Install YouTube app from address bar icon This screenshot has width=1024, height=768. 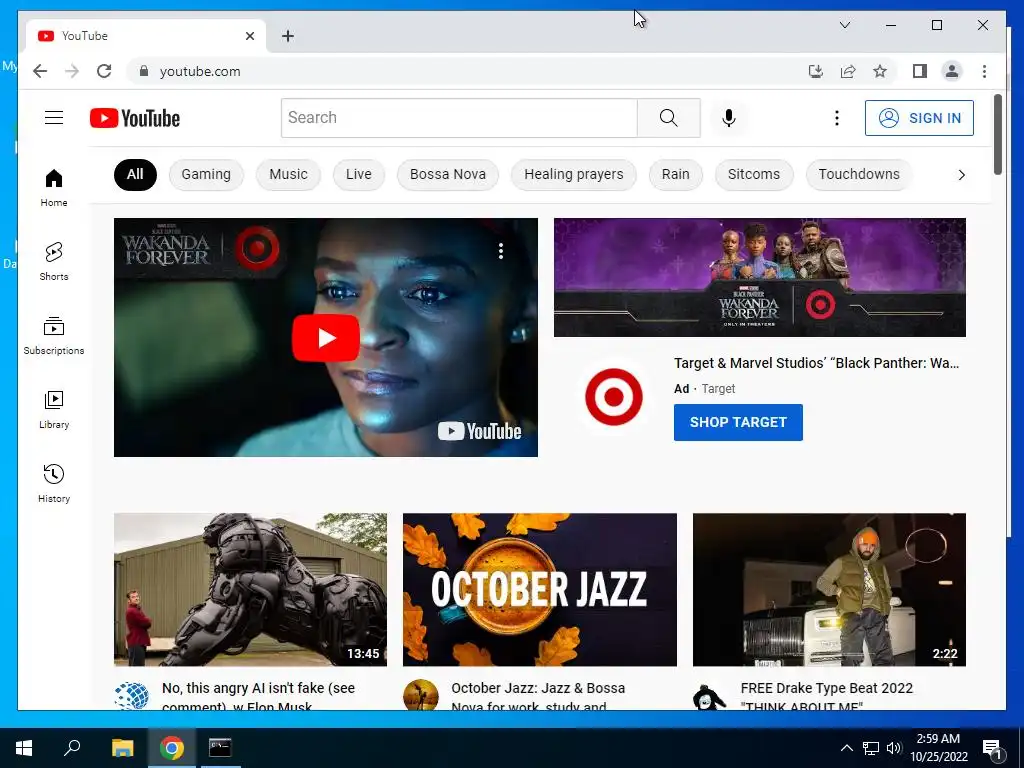(816, 71)
